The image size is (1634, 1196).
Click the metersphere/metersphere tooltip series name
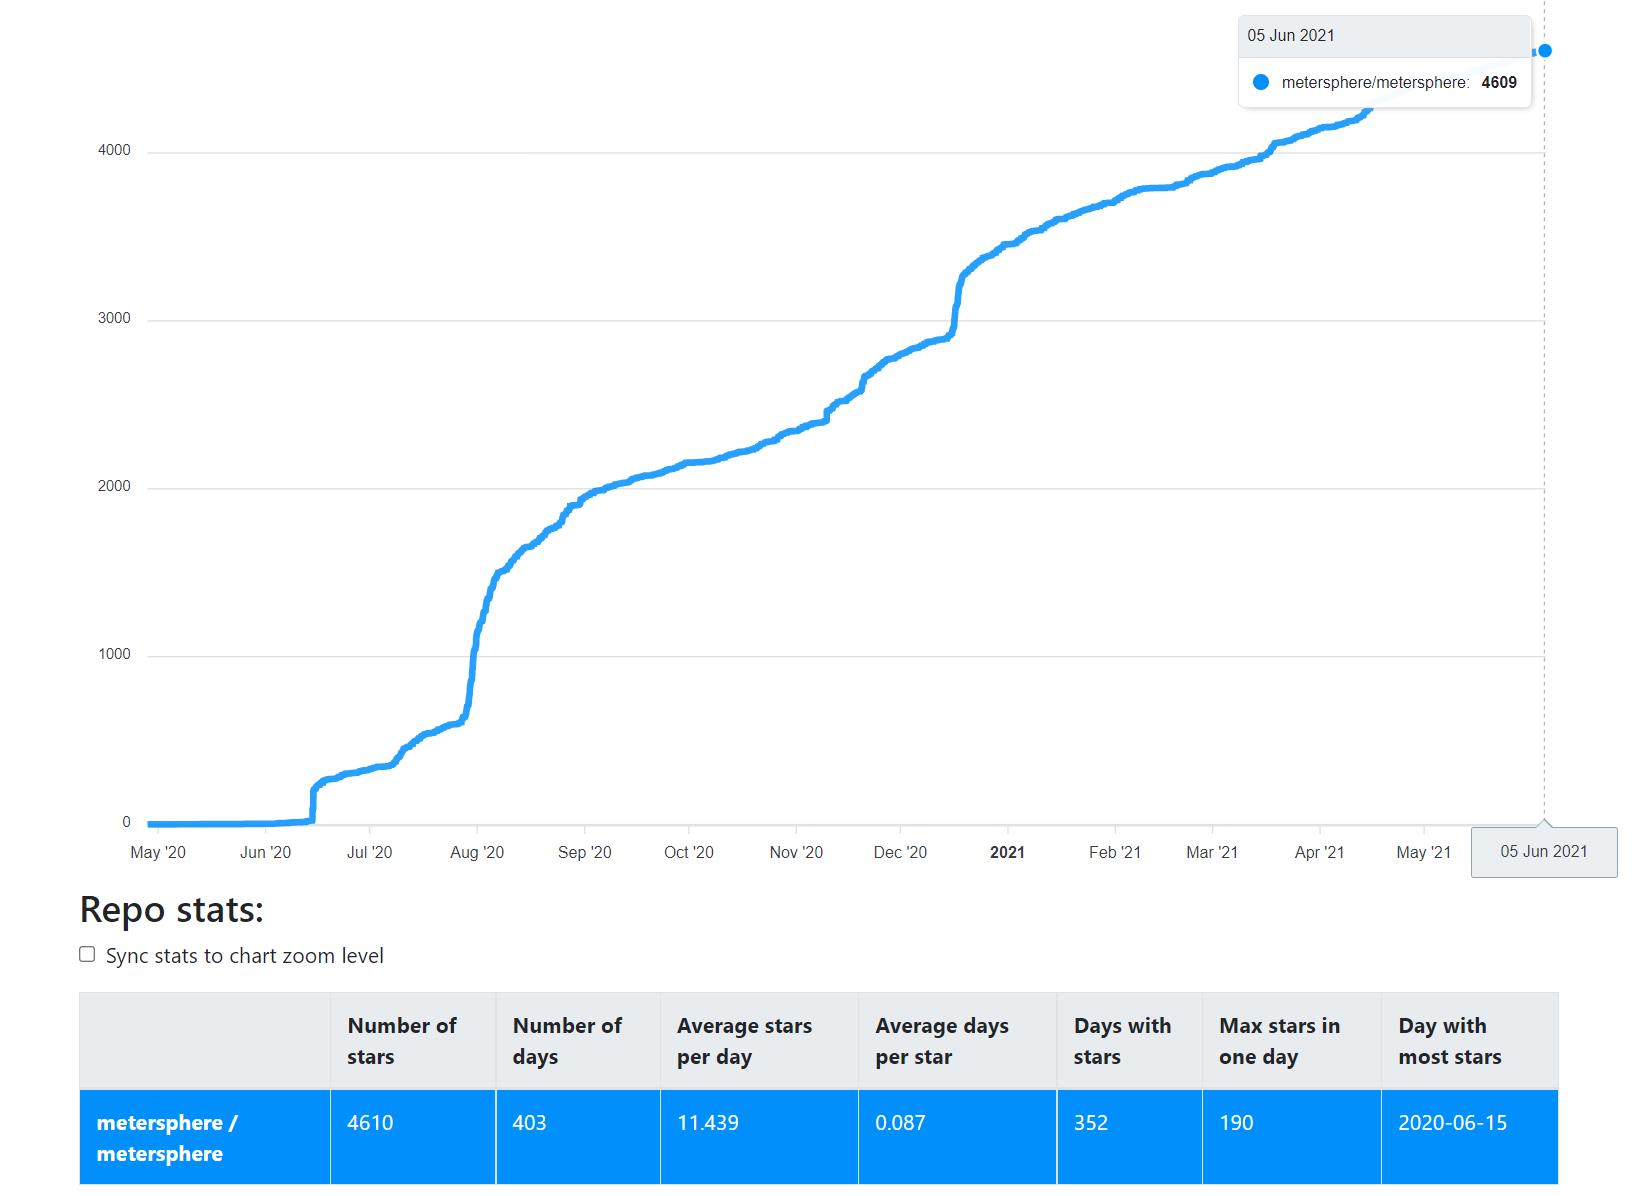1375,82
